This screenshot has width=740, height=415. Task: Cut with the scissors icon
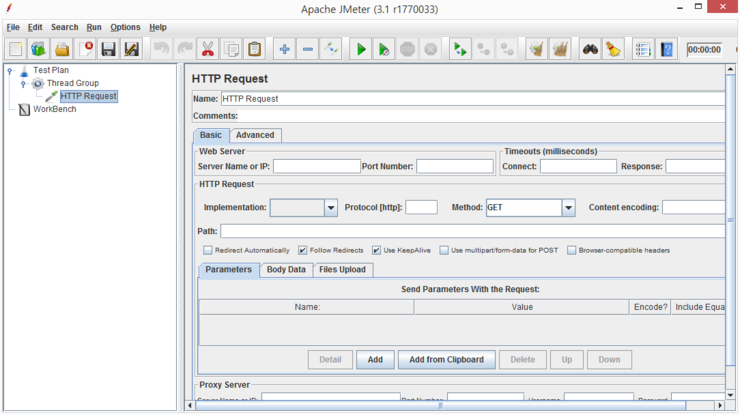click(x=208, y=49)
